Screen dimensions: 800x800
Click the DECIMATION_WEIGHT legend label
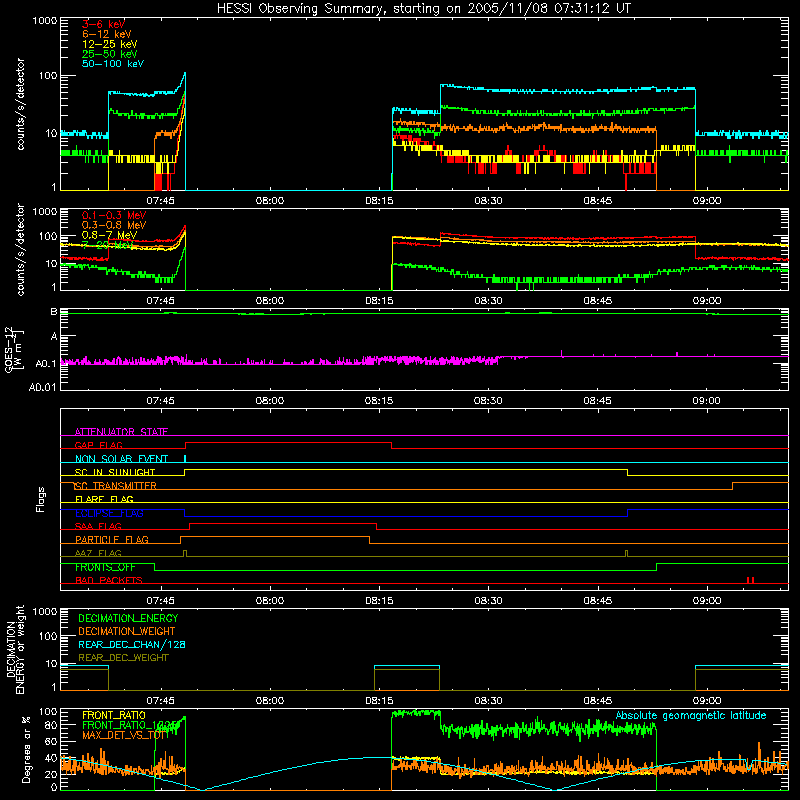(x=127, y=632)
